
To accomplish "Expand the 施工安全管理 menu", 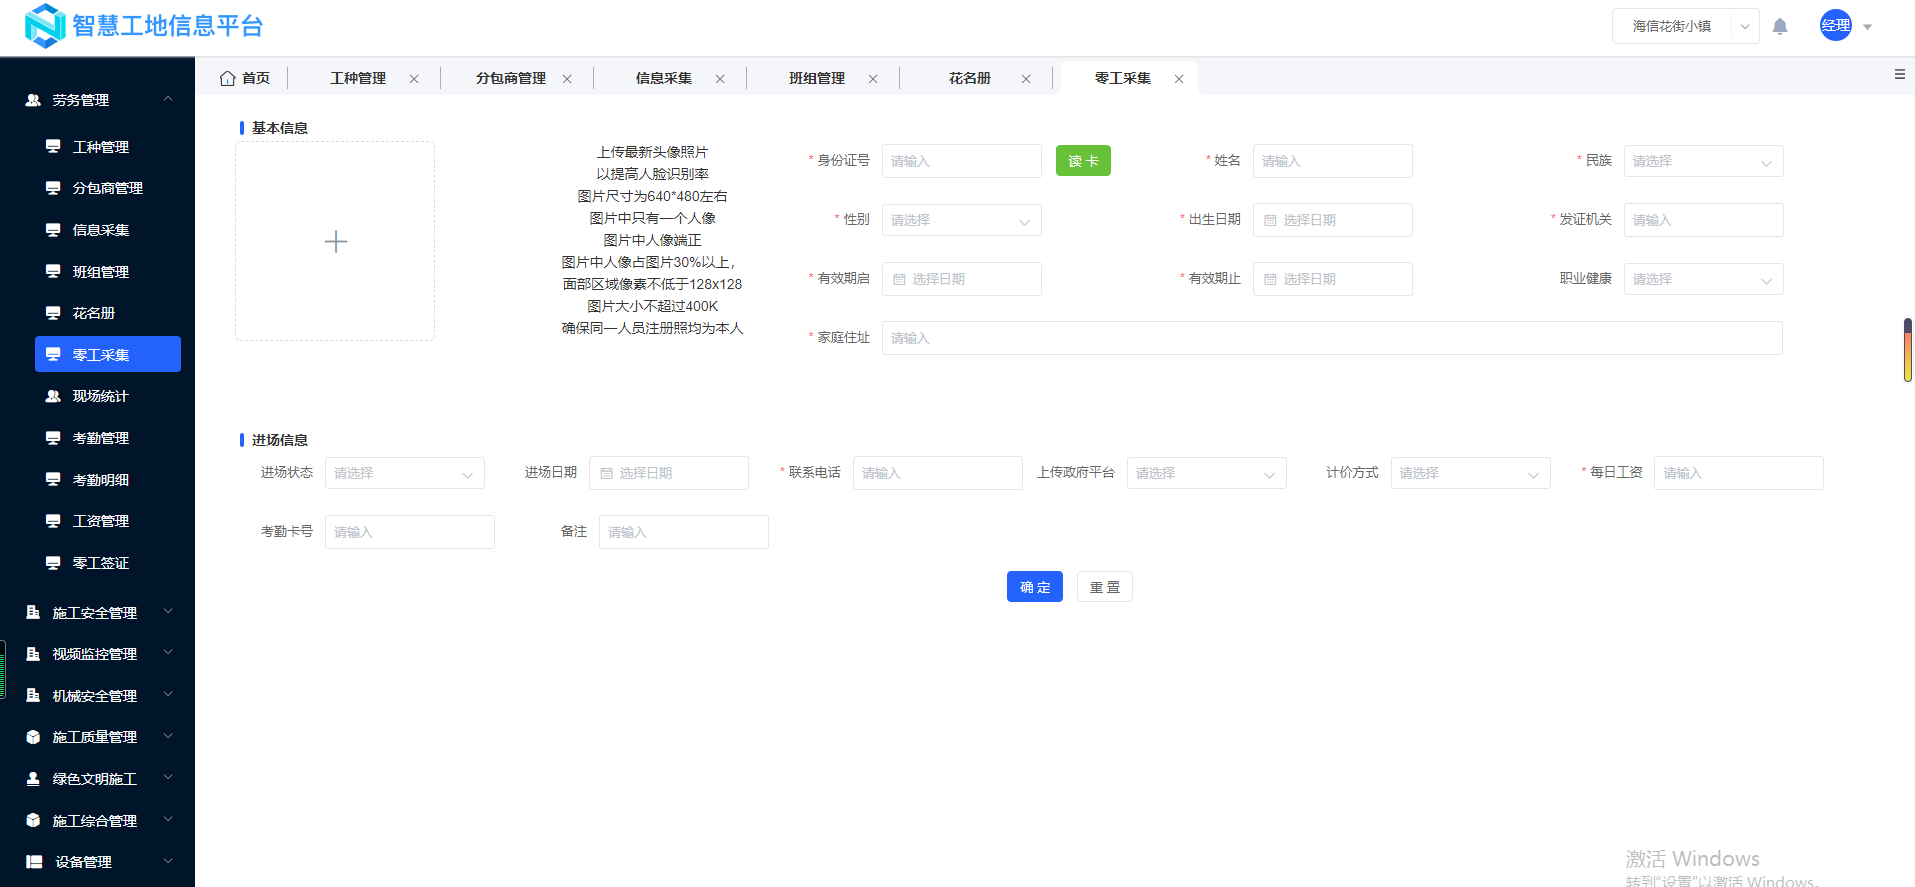I will 168,611.
